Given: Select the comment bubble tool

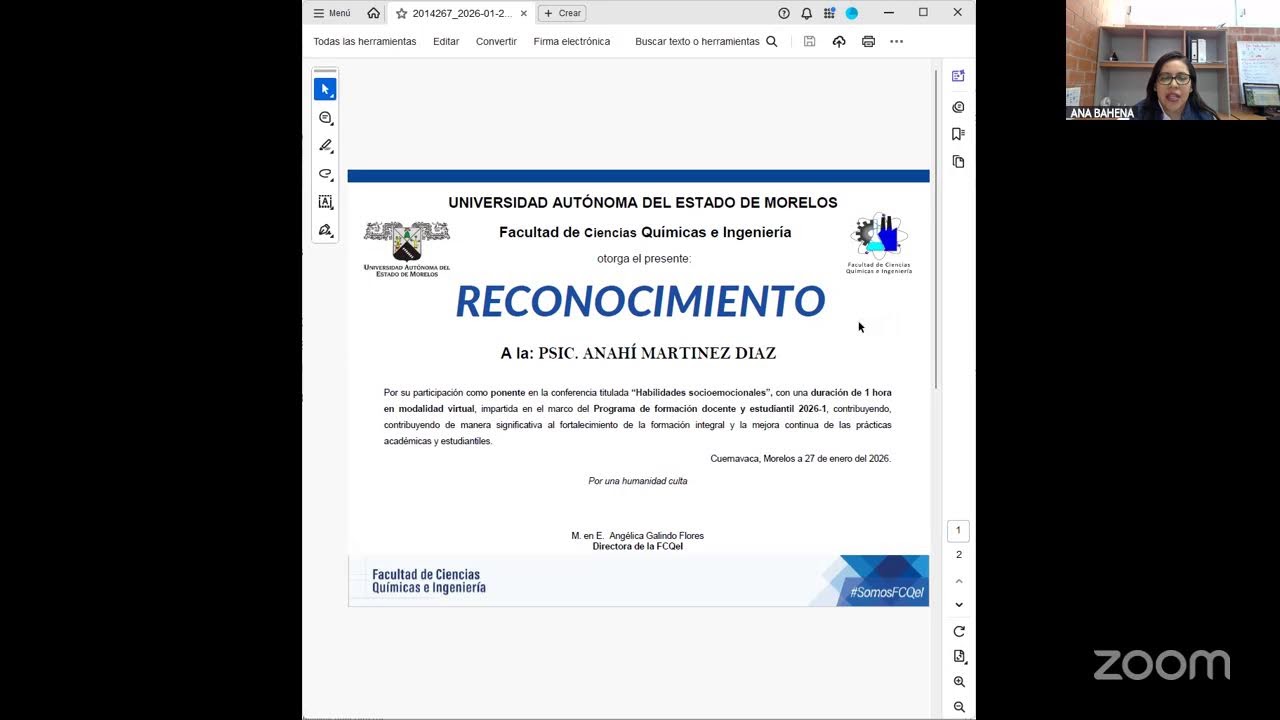Looking at the screenshot, I should click(x=325, y=118).
